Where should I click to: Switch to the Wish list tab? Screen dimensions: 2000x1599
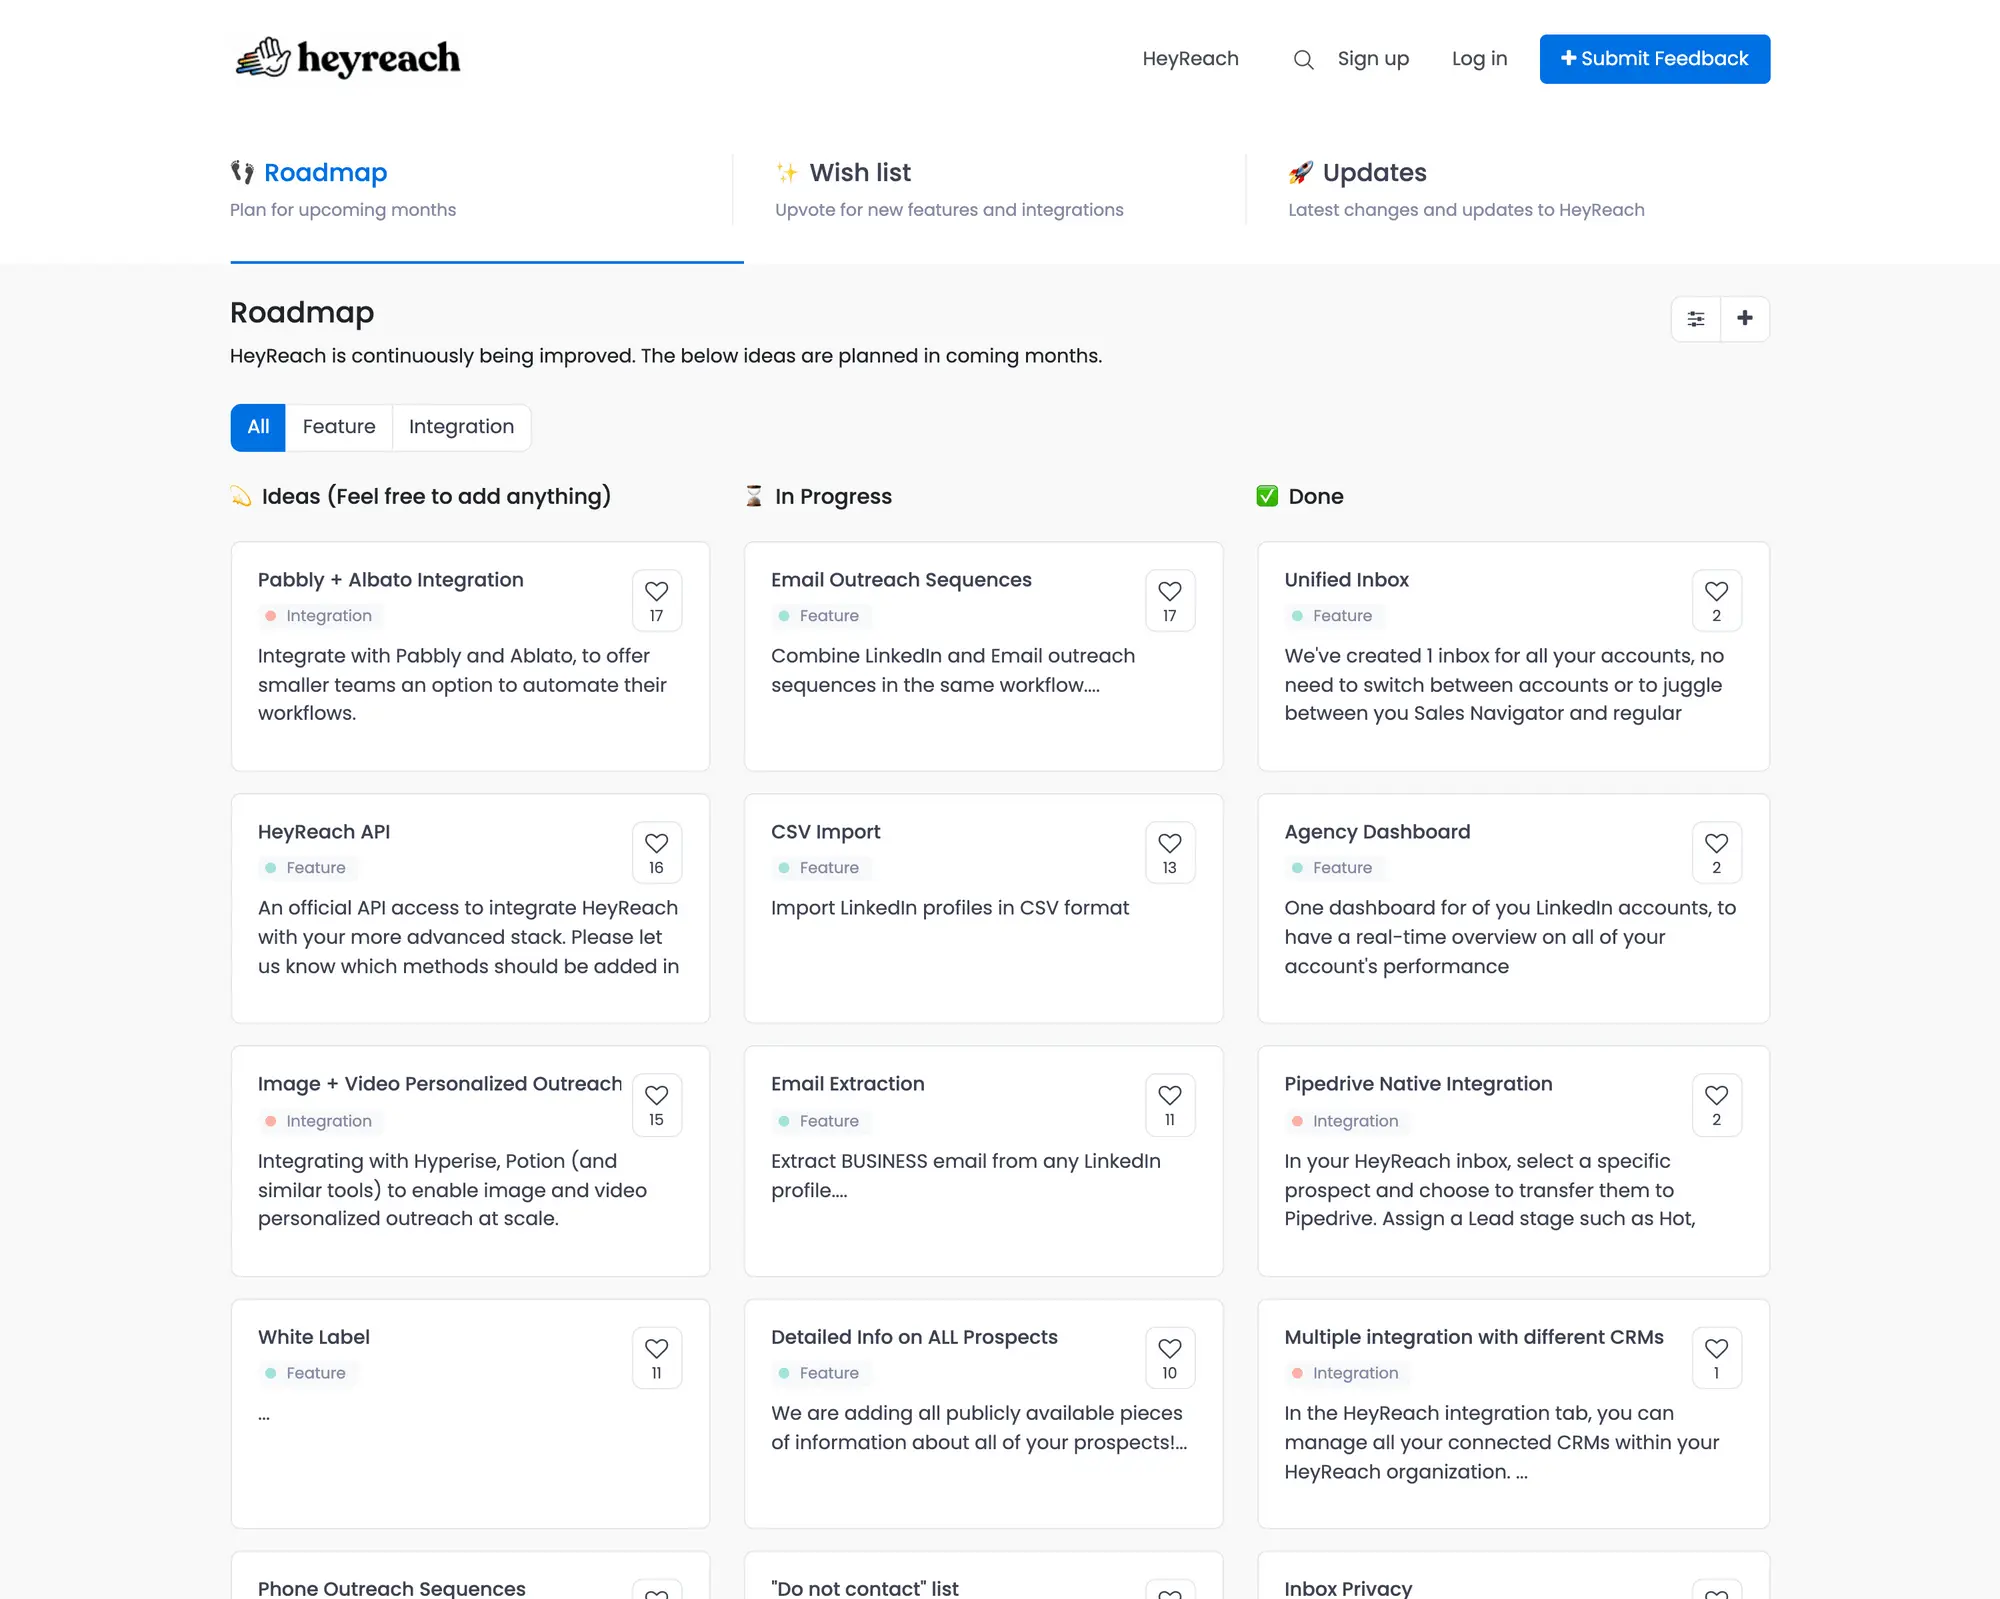click(859, 172)
